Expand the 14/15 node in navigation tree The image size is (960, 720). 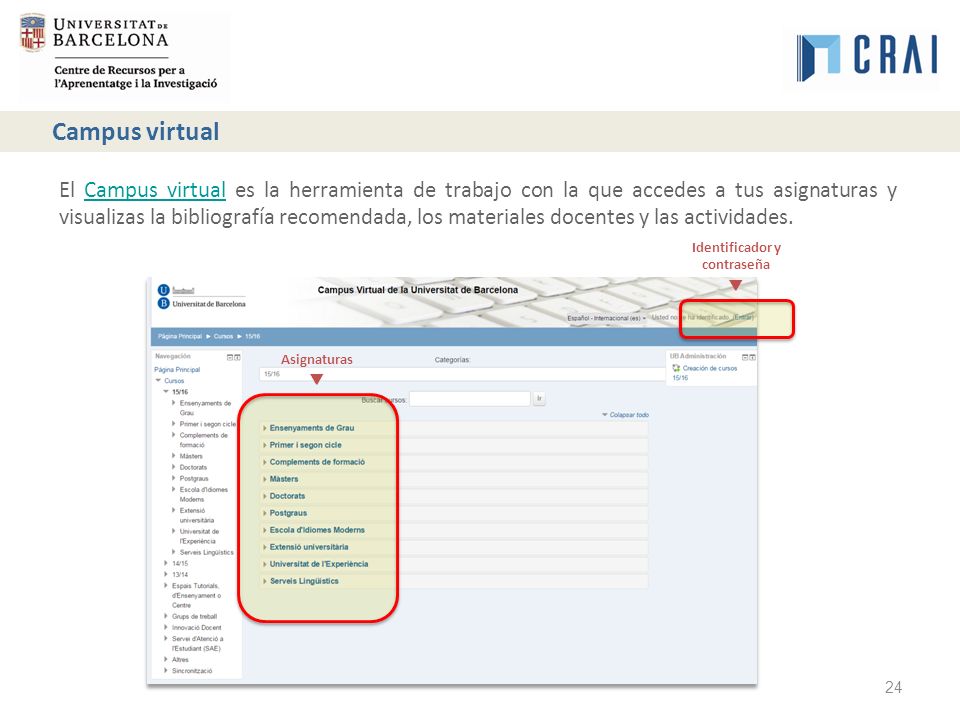(166, 563)
